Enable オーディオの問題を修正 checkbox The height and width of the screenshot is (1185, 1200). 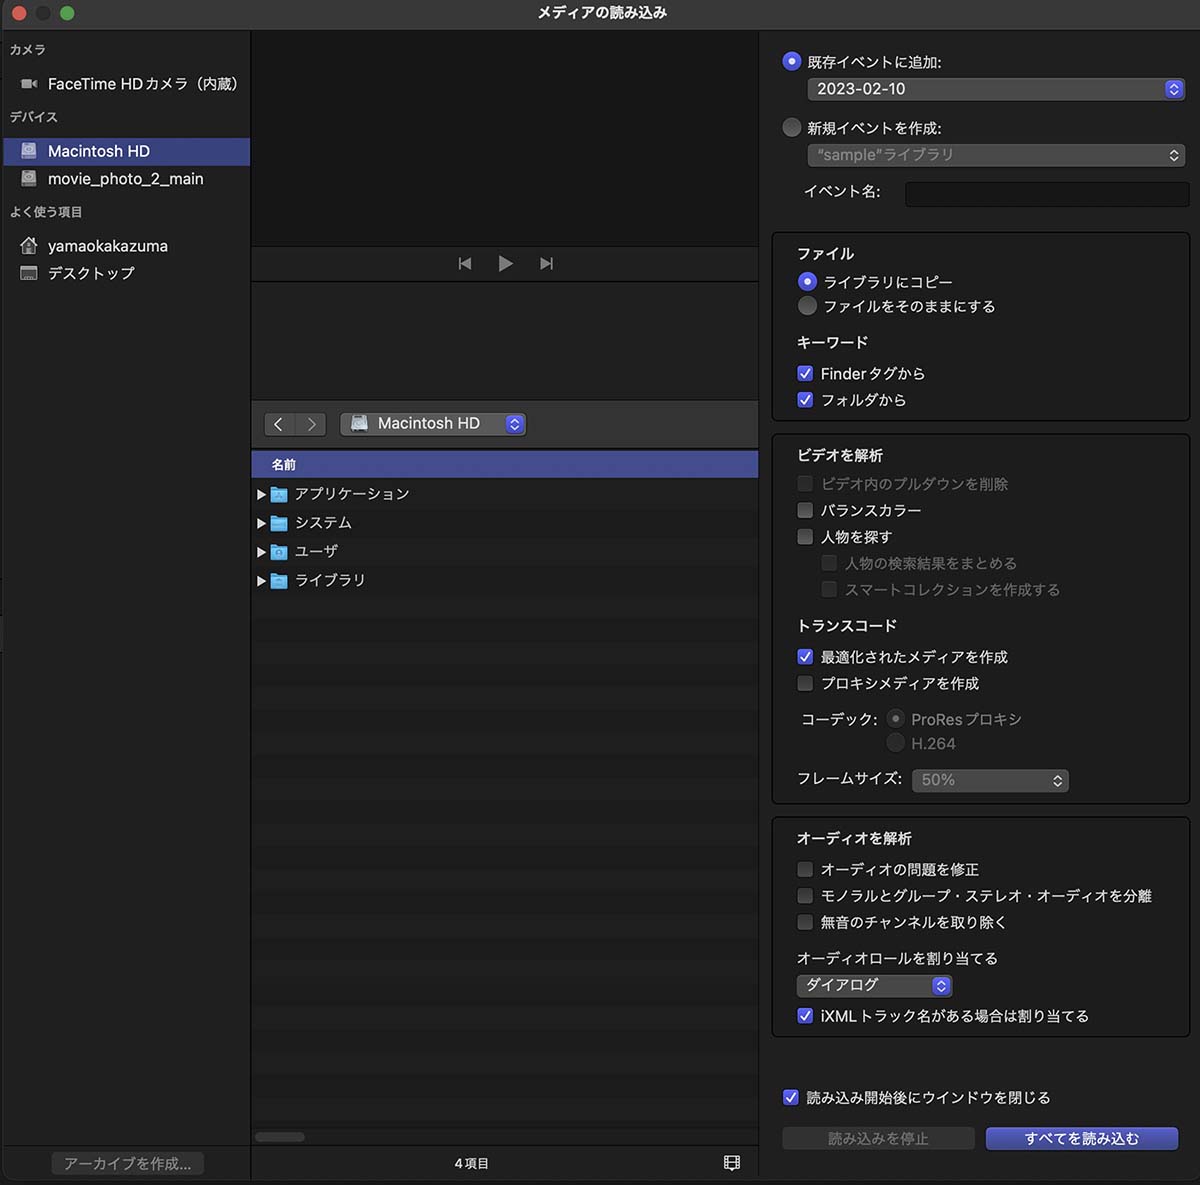(805, 870)
